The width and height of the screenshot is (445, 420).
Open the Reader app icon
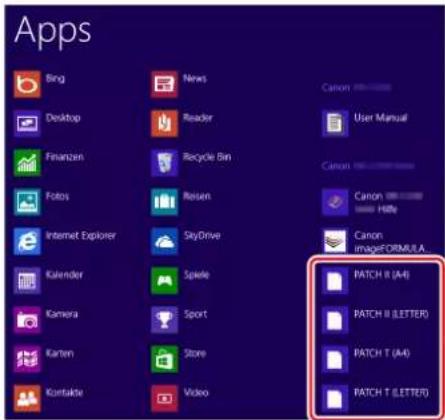(164, 124)
